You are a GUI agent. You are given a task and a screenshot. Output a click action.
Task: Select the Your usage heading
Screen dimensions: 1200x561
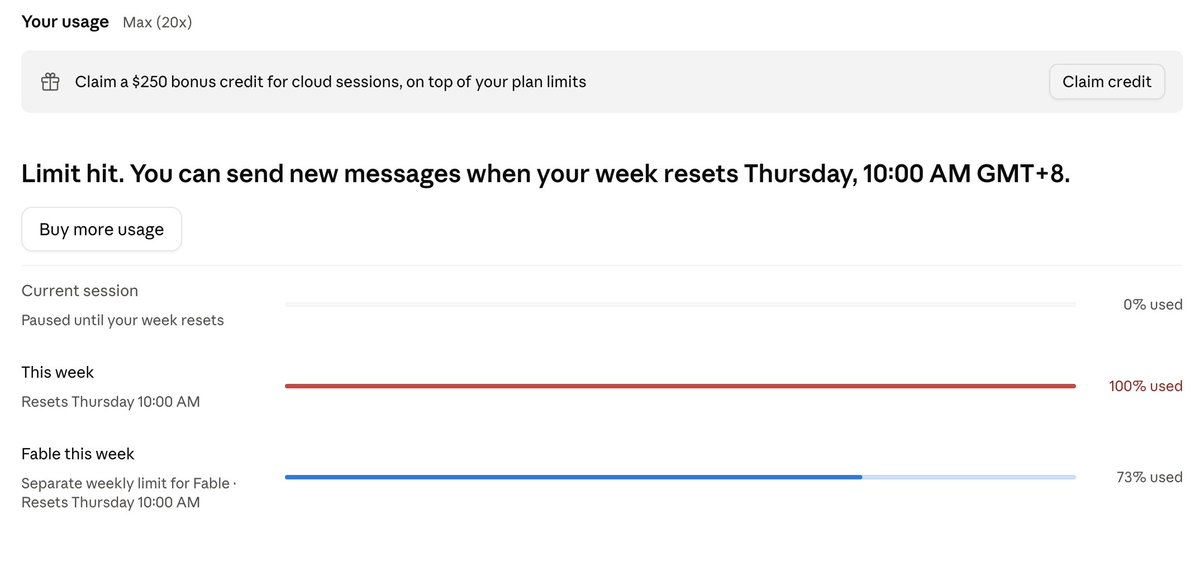click(x=65, y=21)
